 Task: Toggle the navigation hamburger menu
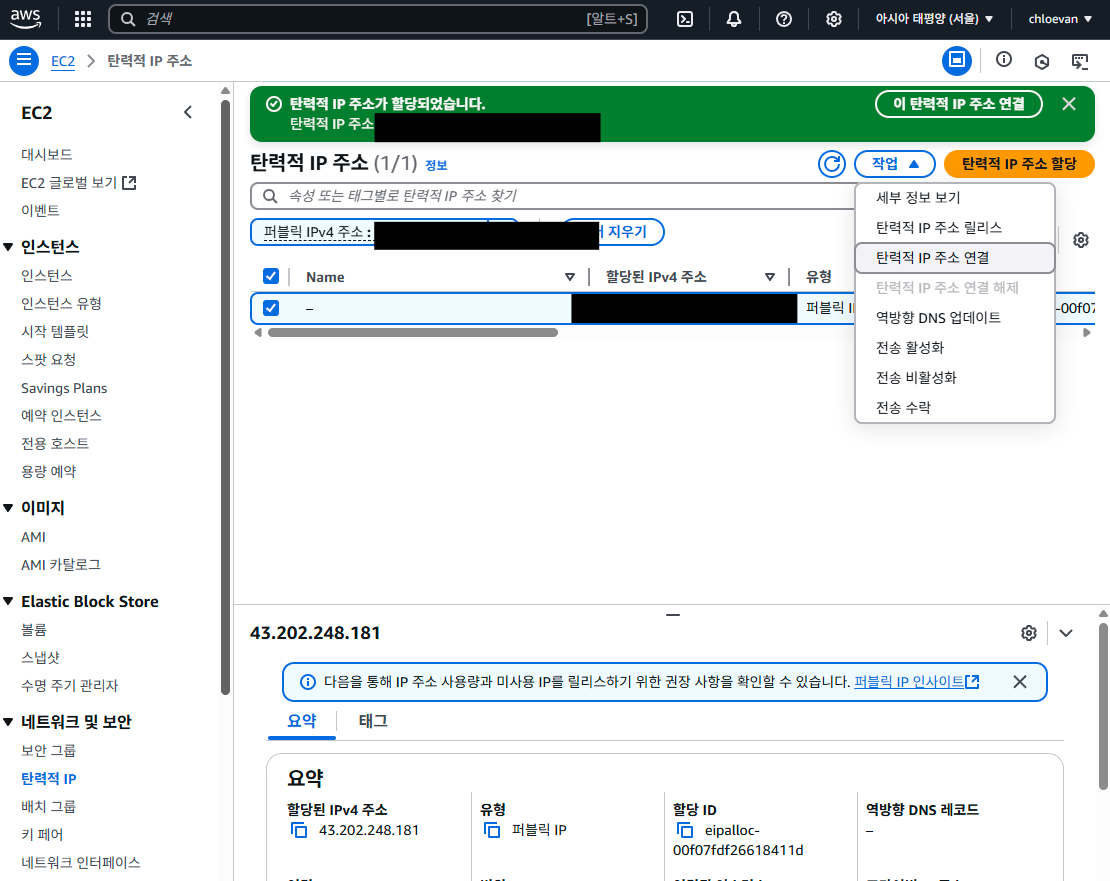(23, 60)
